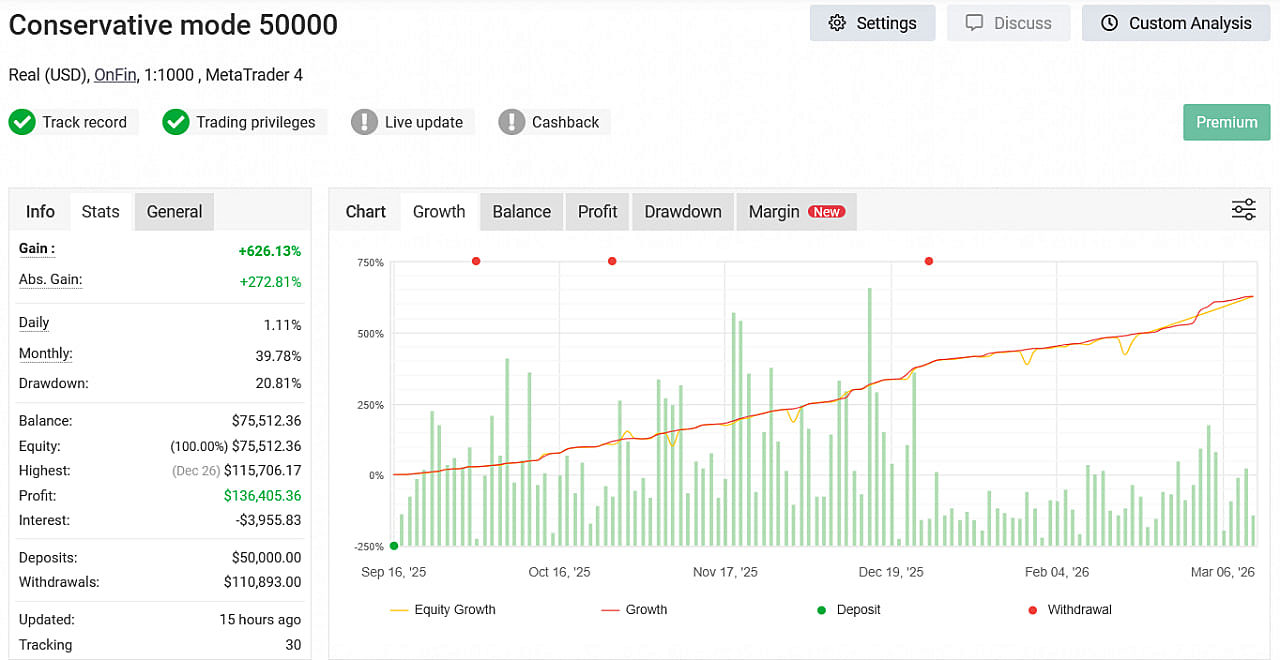This screenshot has height=660, width=1280.
Task: Click the green deposit dot on chart
Action: point(394,545)
